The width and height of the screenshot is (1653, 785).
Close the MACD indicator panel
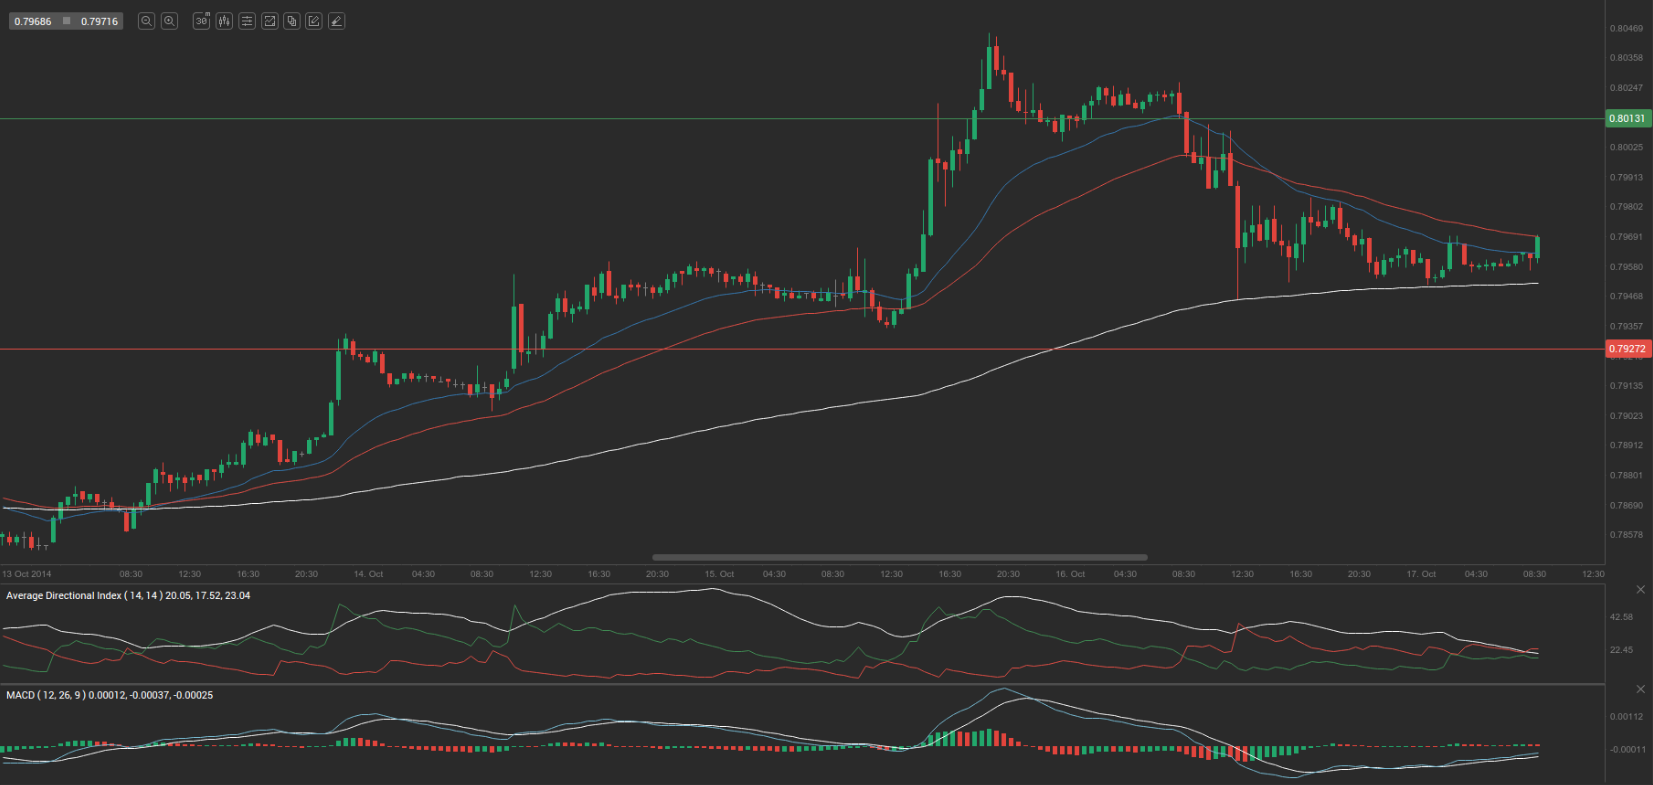point(1640,689)
